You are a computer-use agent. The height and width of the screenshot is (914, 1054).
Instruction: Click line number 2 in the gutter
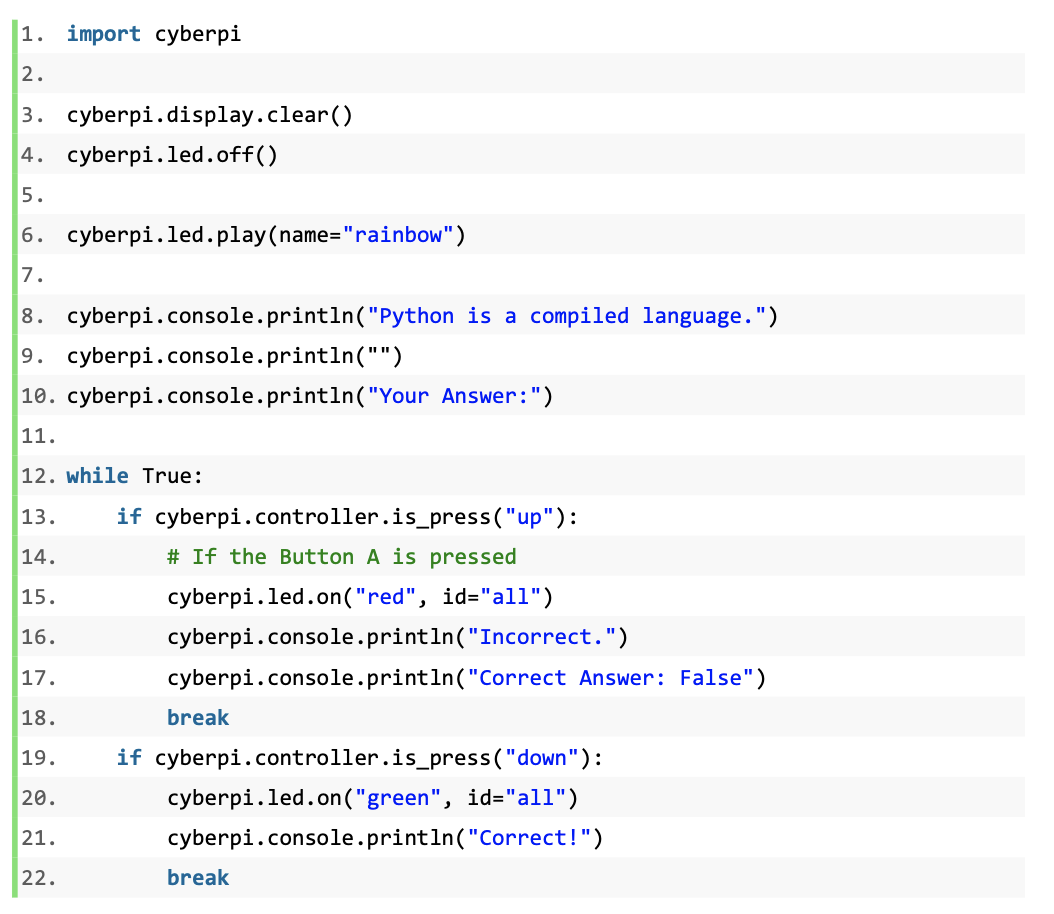click(x=32, y=74)
